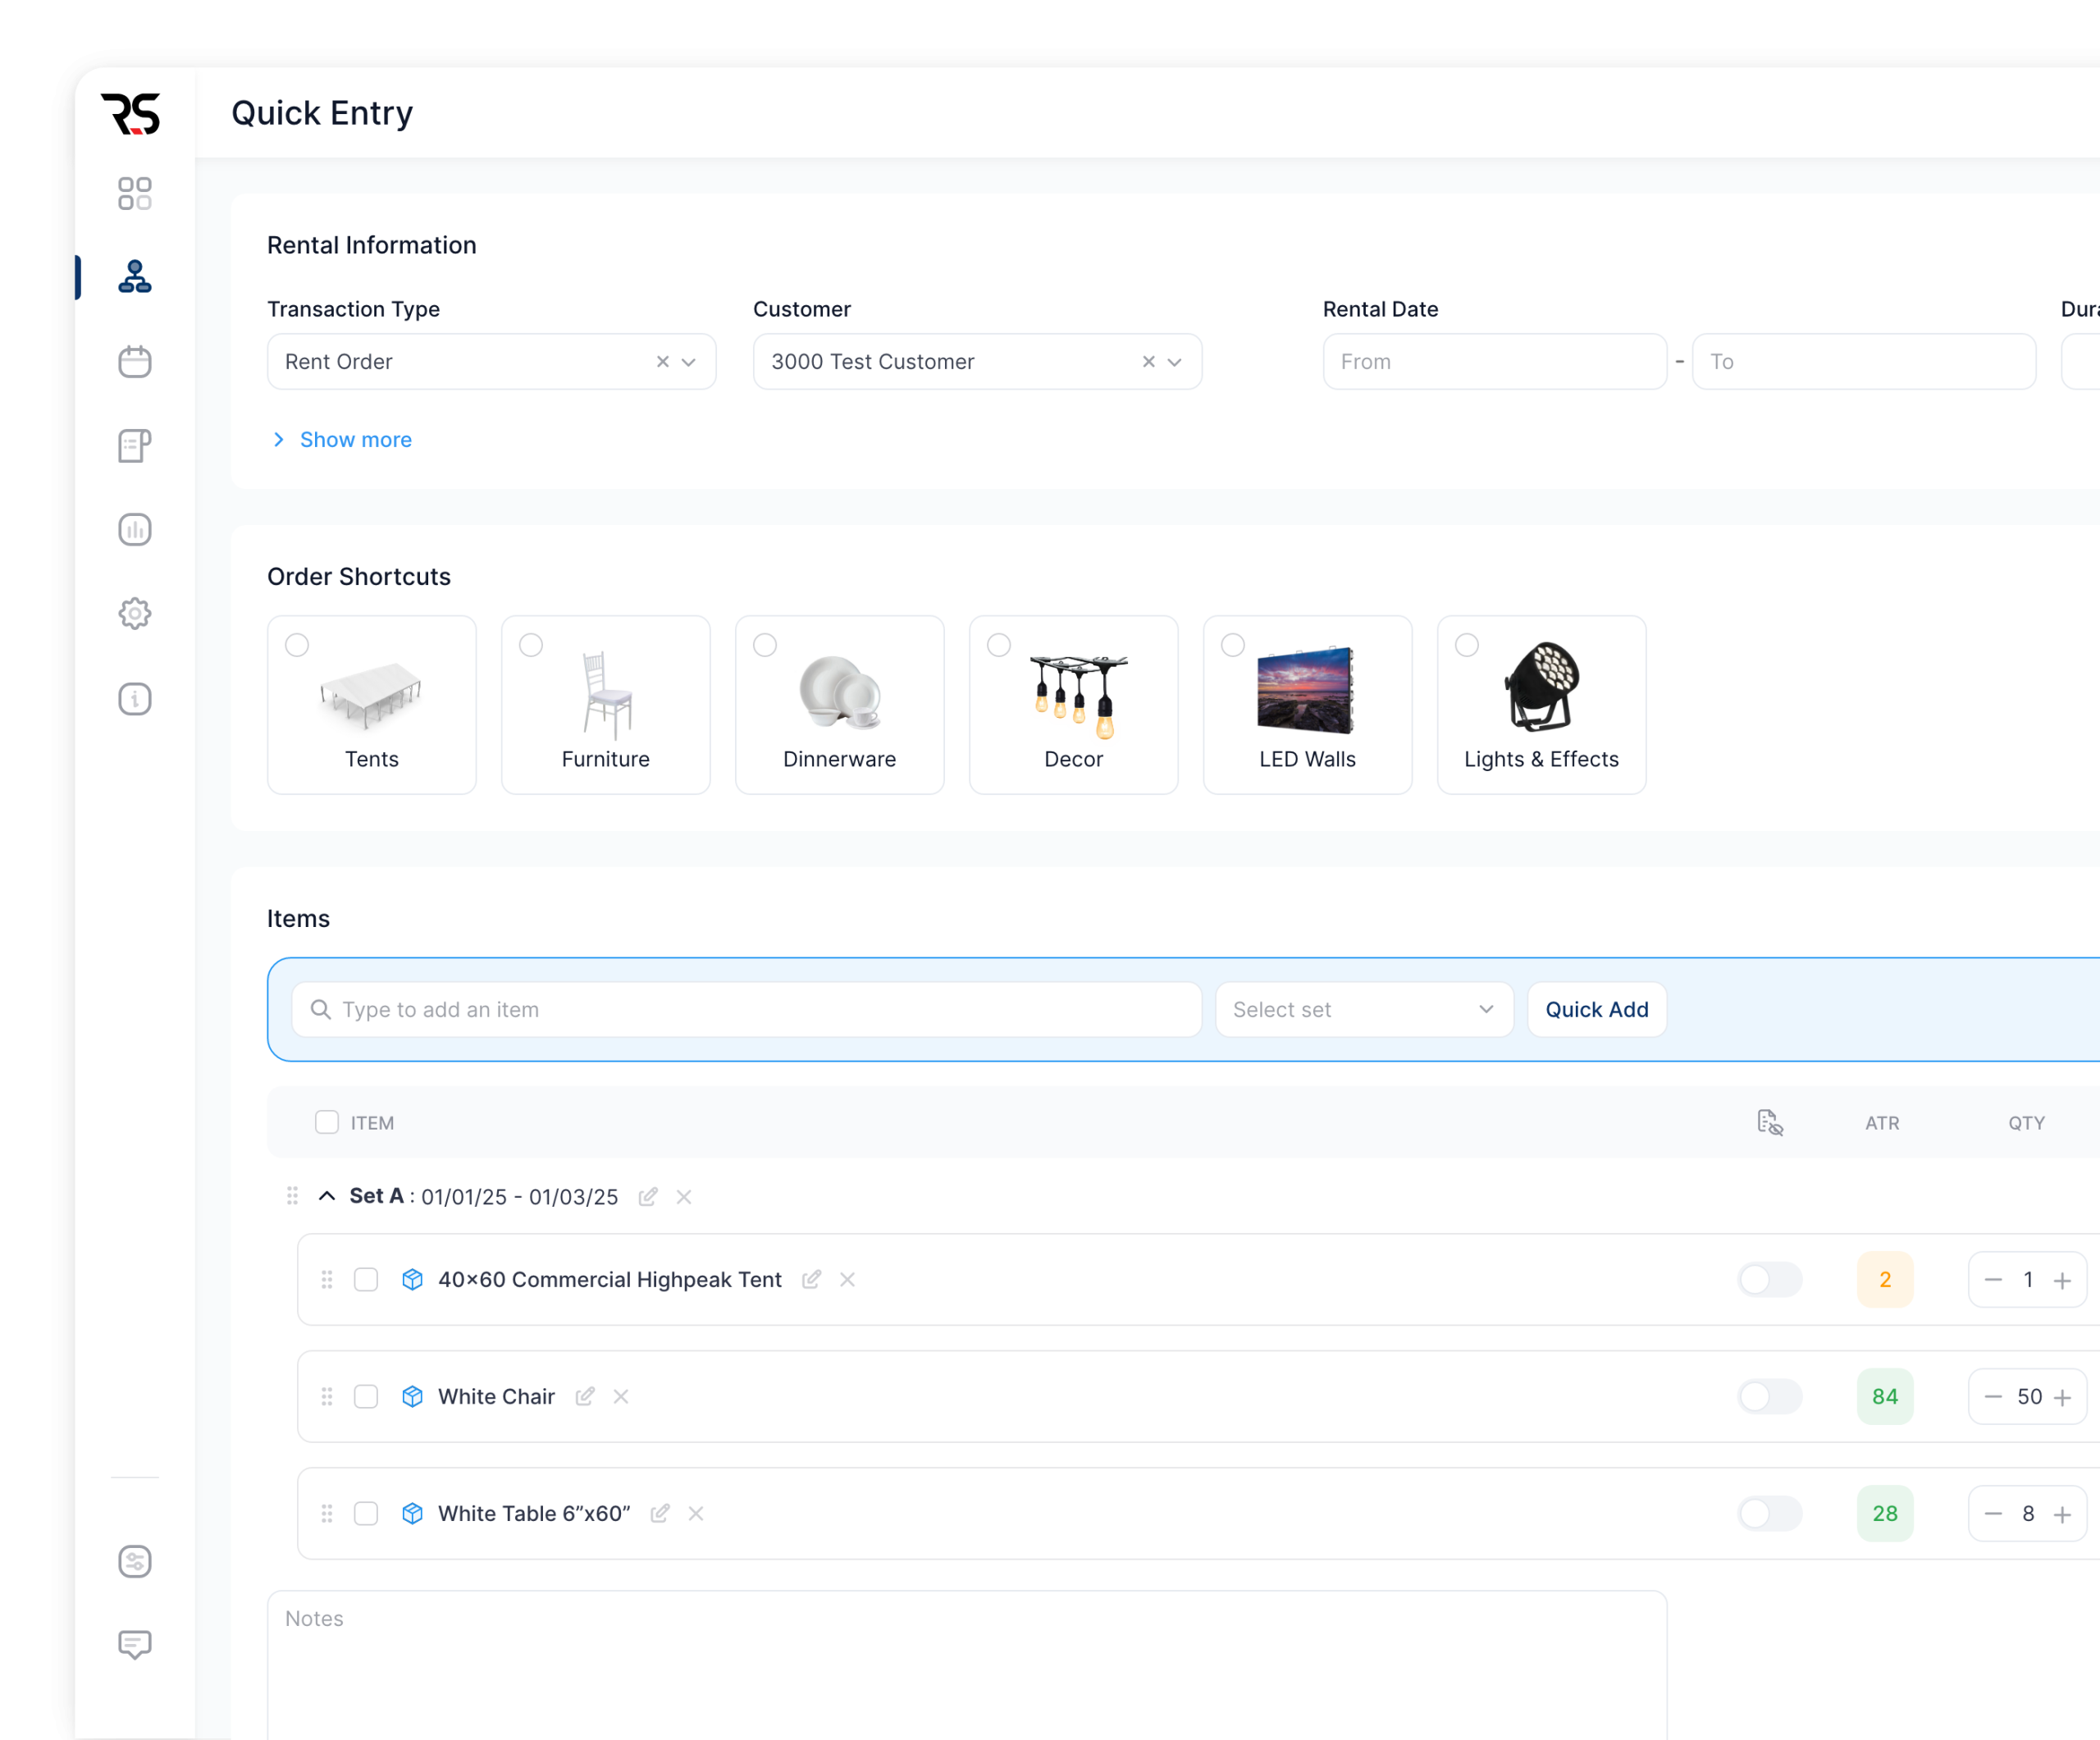
Task: Select the Dinnerware shortcut radio button
Action: pos(765,645)
